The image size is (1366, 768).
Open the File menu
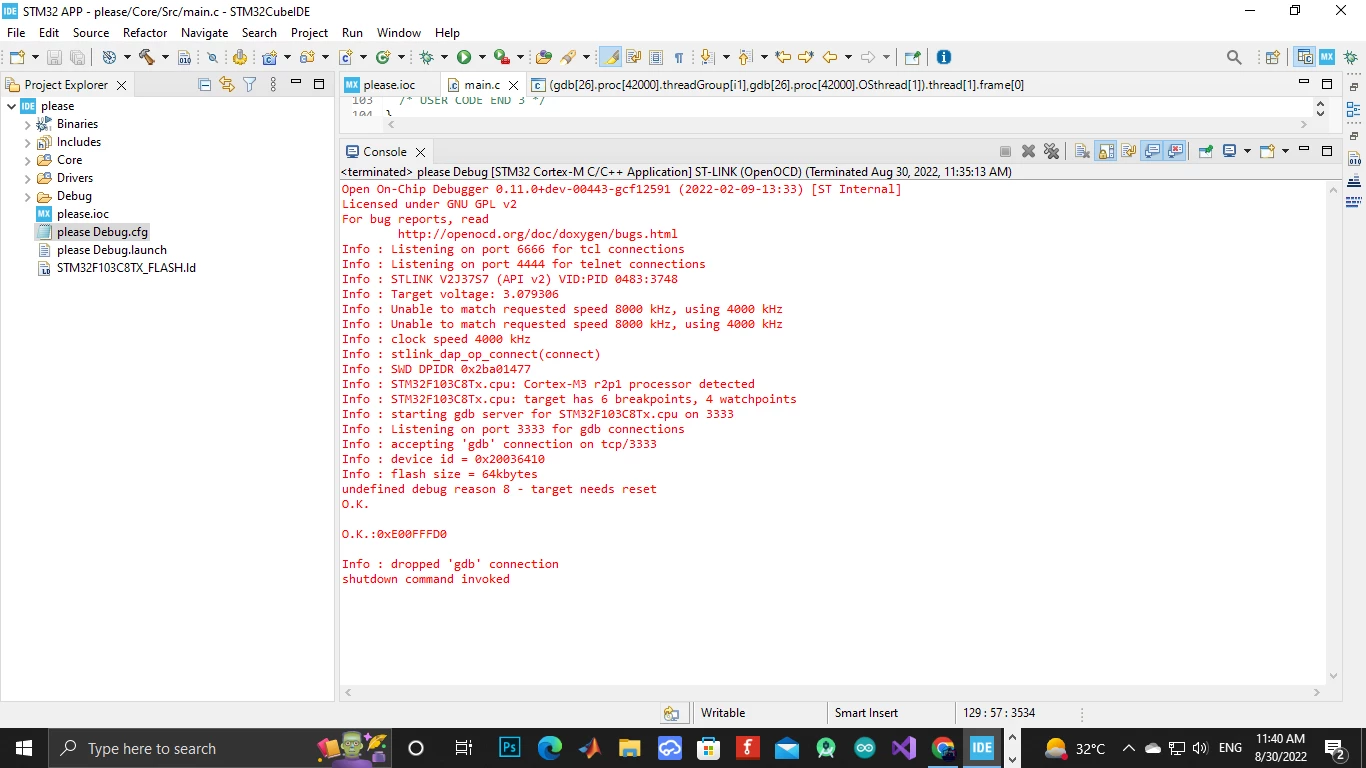[x=16, y=33]
